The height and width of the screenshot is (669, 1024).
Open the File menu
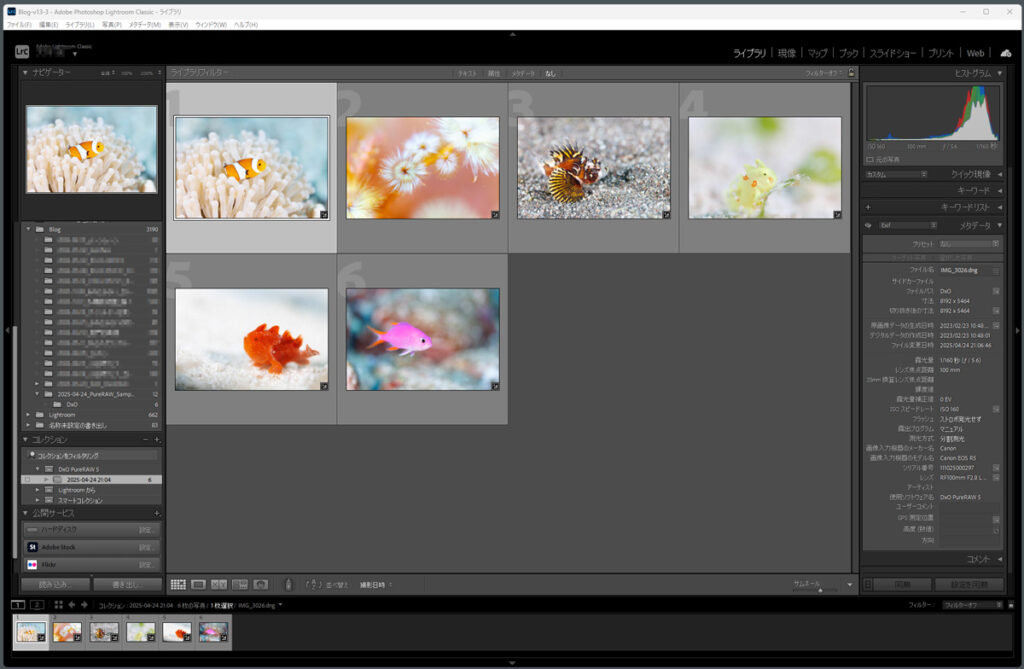pyautogui.click(x=19, y=25)
